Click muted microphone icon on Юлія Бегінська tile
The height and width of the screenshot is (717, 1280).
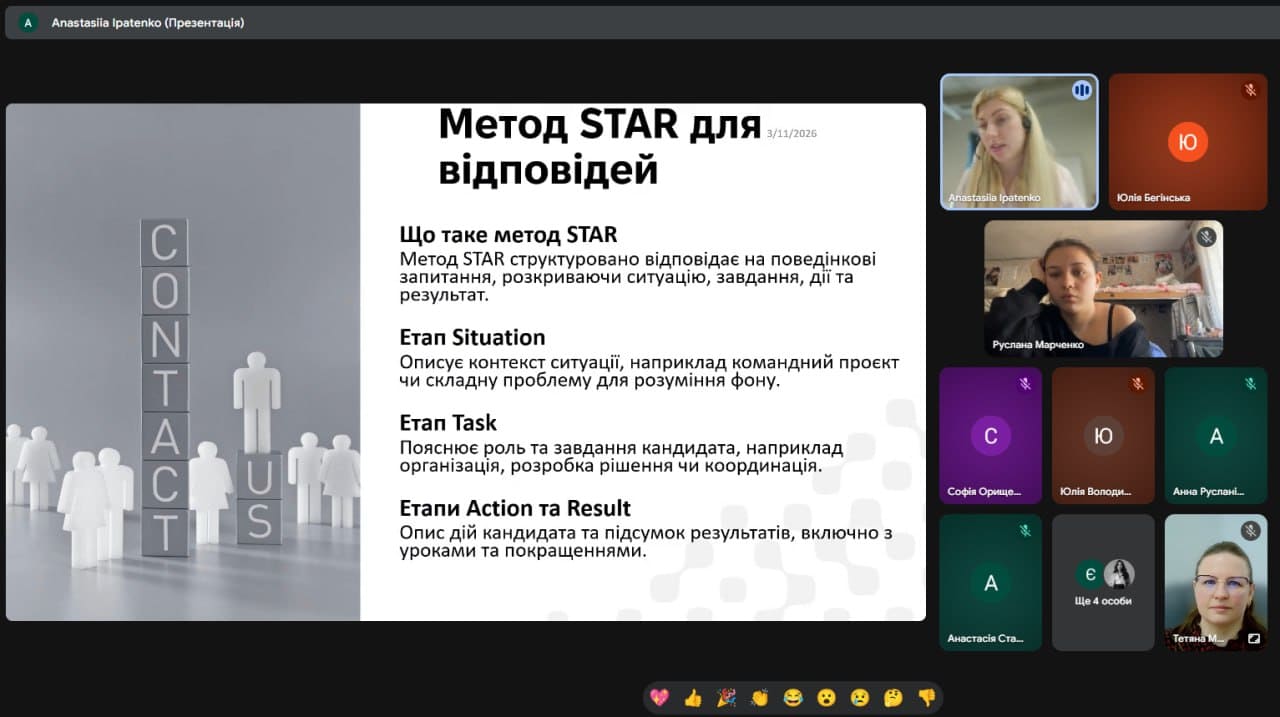[x=1250, y=91]
